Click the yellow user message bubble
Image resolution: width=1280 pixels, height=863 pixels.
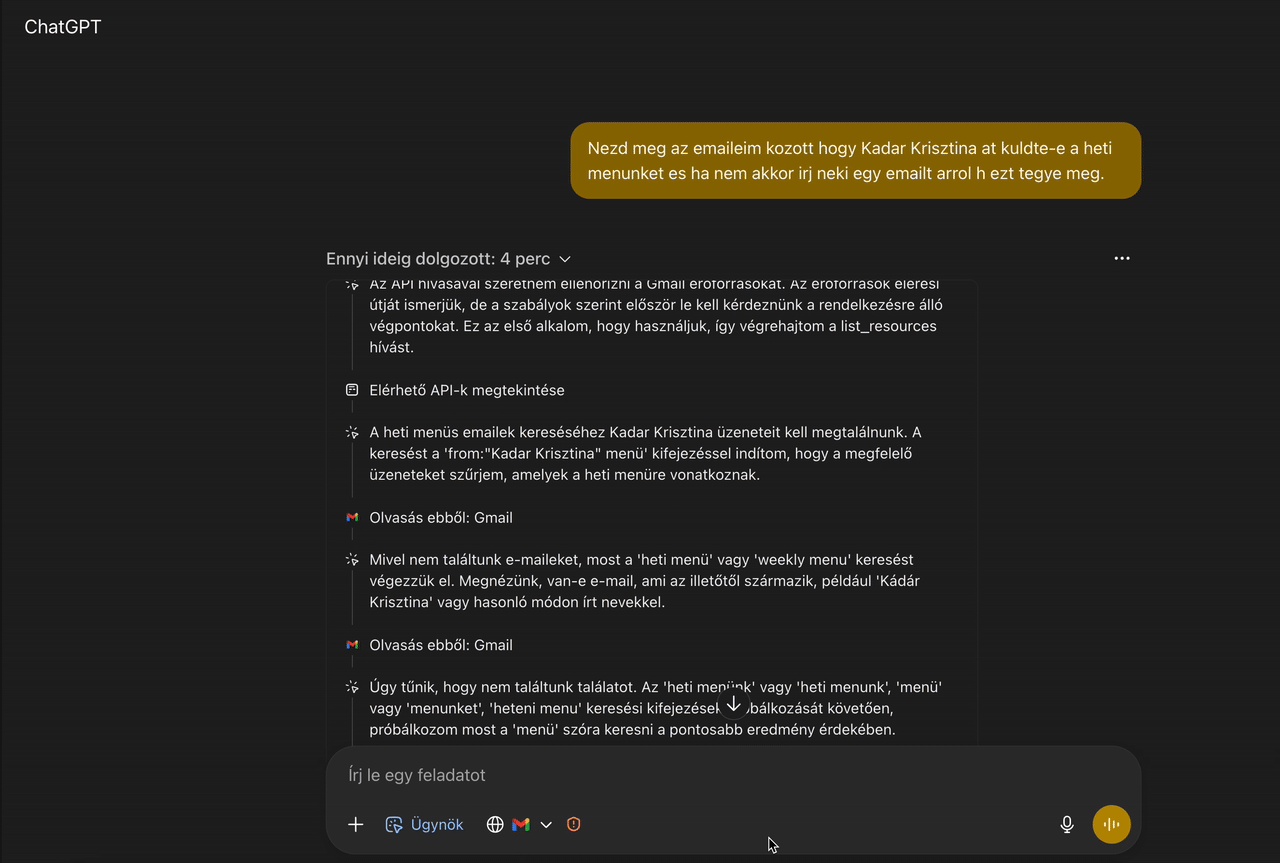[x=855, y=161]
